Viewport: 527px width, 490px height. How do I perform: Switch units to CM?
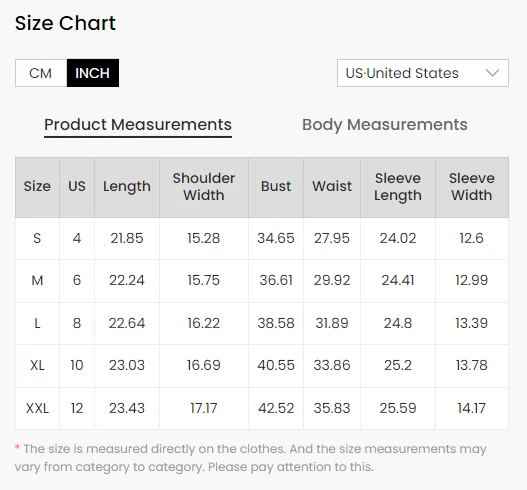[x=41, y=73]
